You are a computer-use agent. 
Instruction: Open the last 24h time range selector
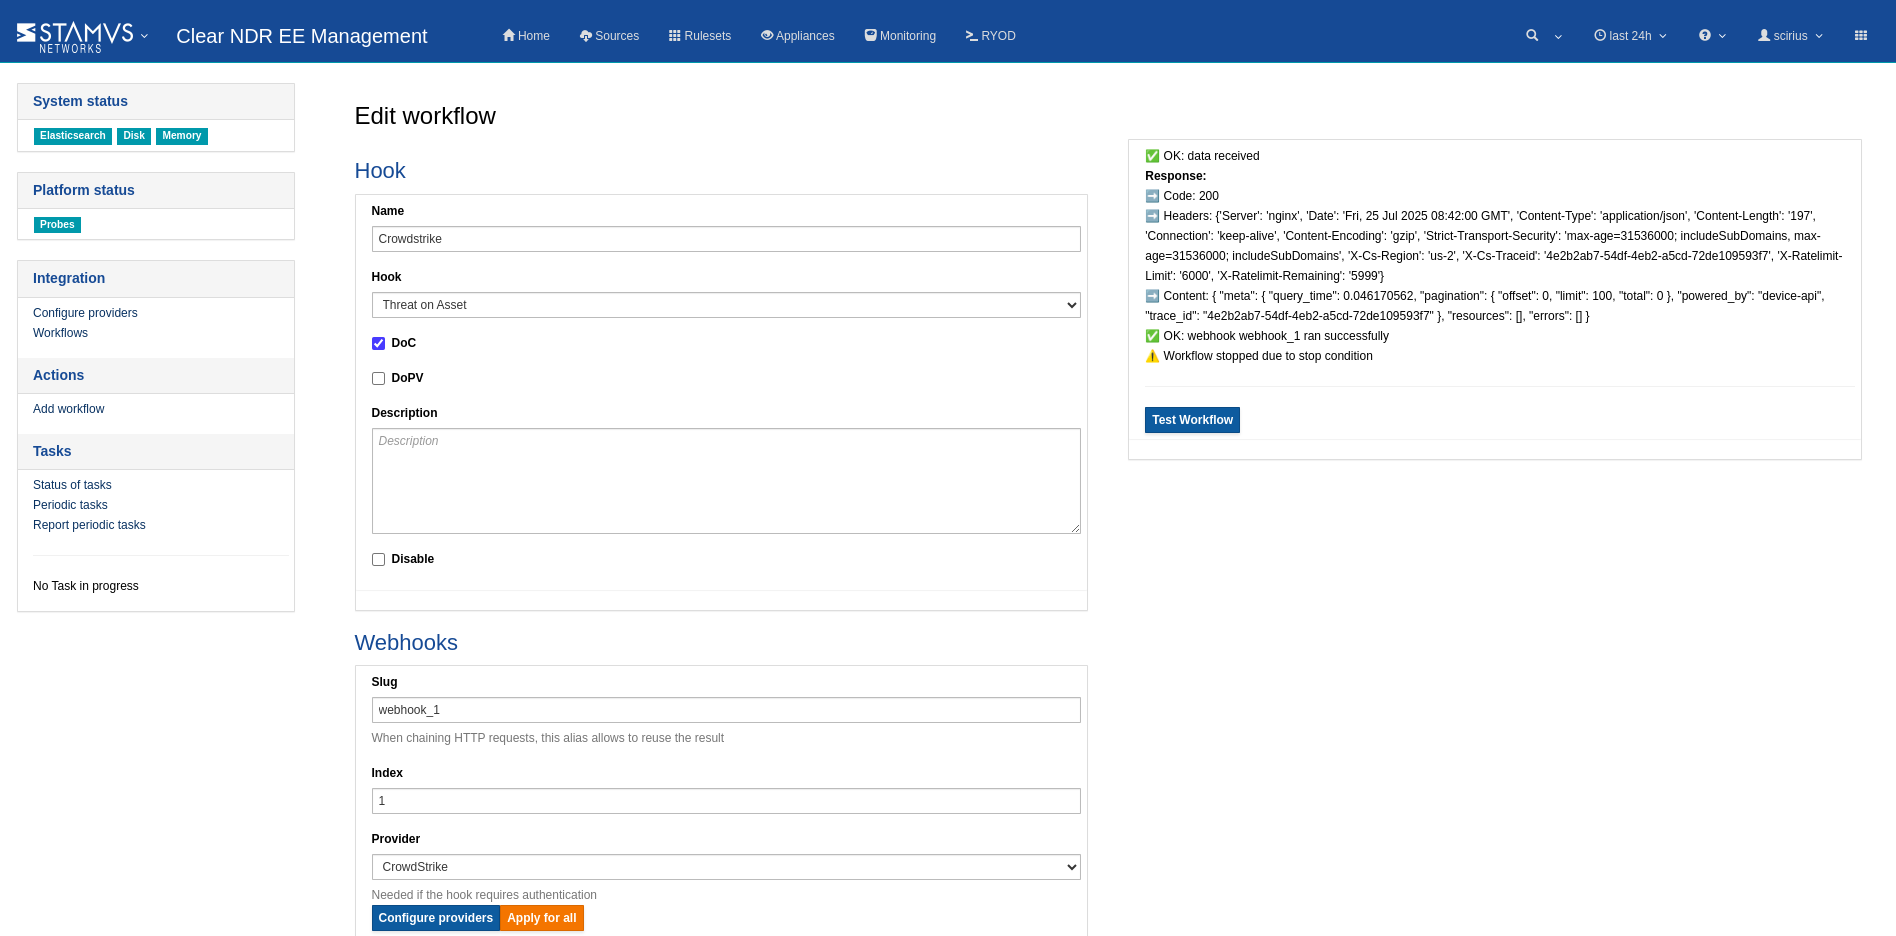coord(1630,36)
